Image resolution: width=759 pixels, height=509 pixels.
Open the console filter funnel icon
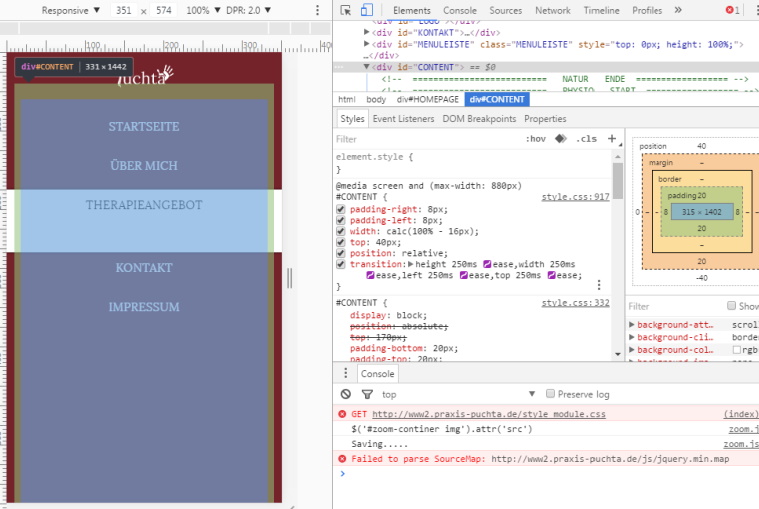tap(367, 394)
